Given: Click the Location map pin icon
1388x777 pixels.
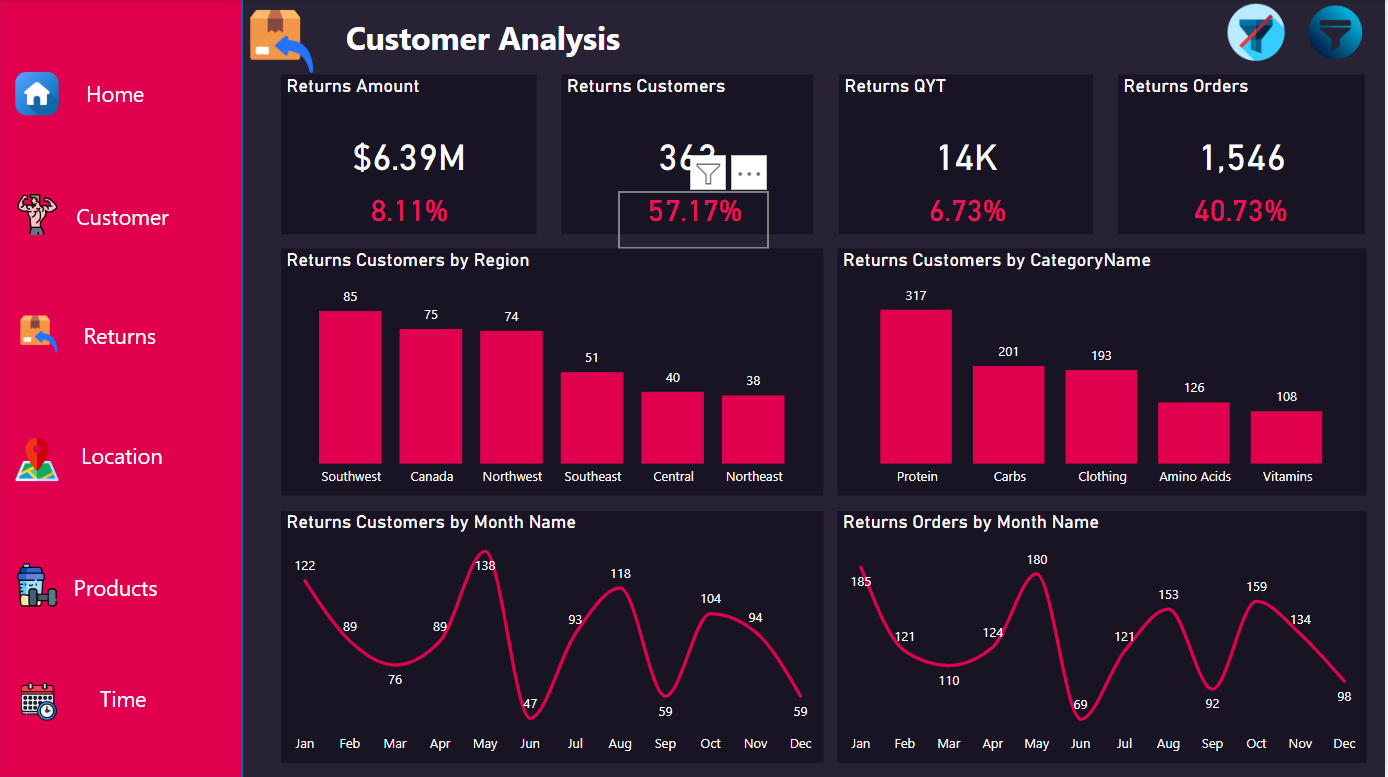Looking at the screenshot, I should pos(37,459).
